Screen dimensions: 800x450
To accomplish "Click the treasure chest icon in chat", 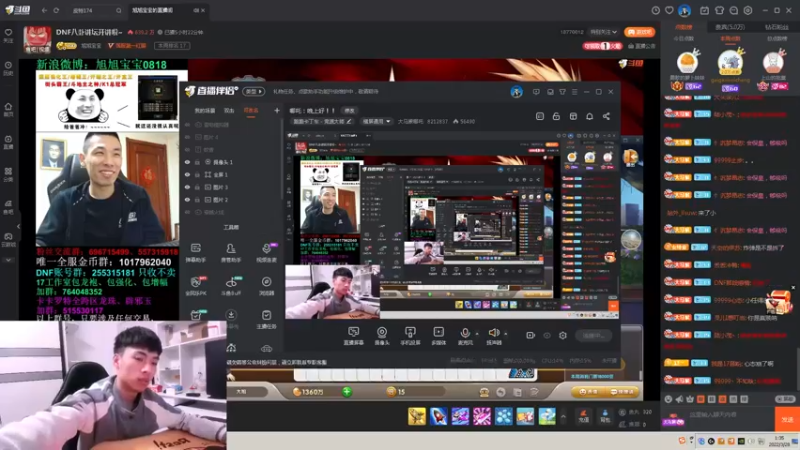I will [779, 301].
